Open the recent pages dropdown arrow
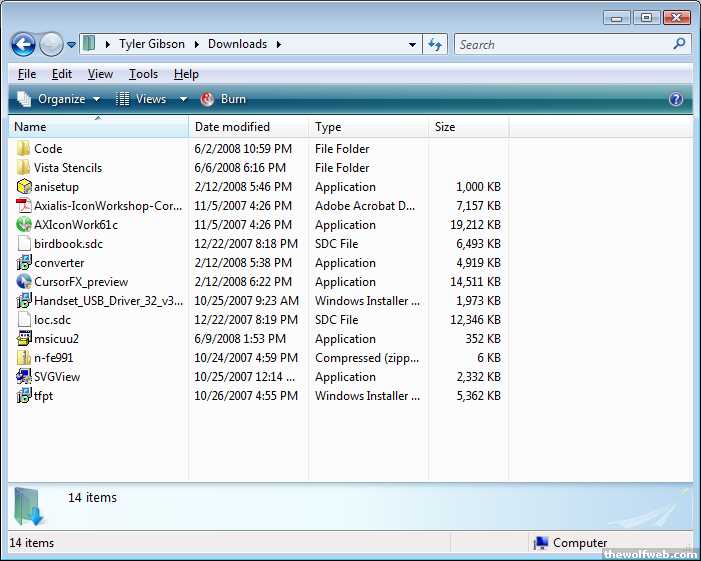 pos(71,45)
